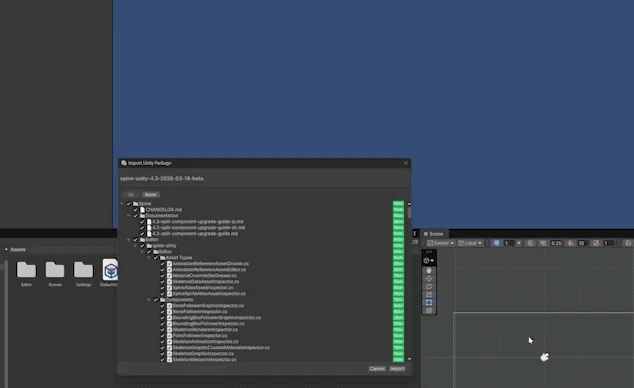634x388 pixels.
Task: Open the Editor folder in Assets panel
Action: [x=26, y=273]
